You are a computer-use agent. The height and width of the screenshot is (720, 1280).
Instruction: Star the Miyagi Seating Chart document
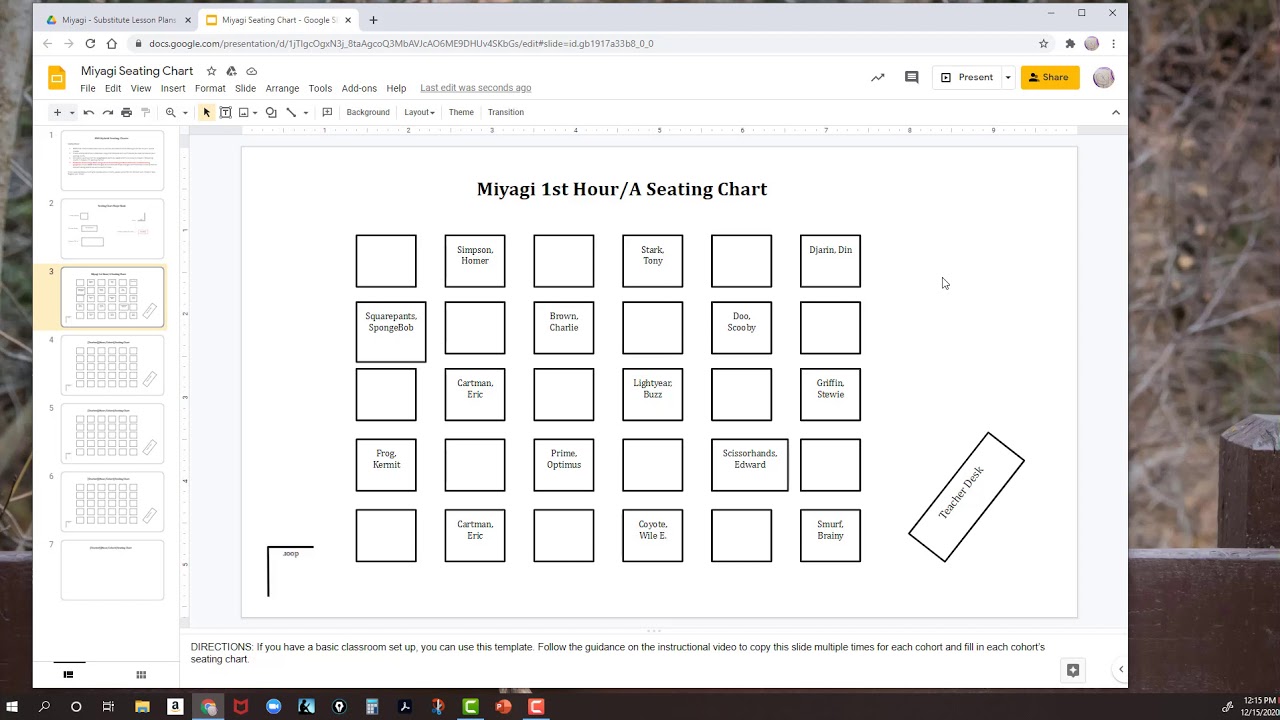pos(212,71)
